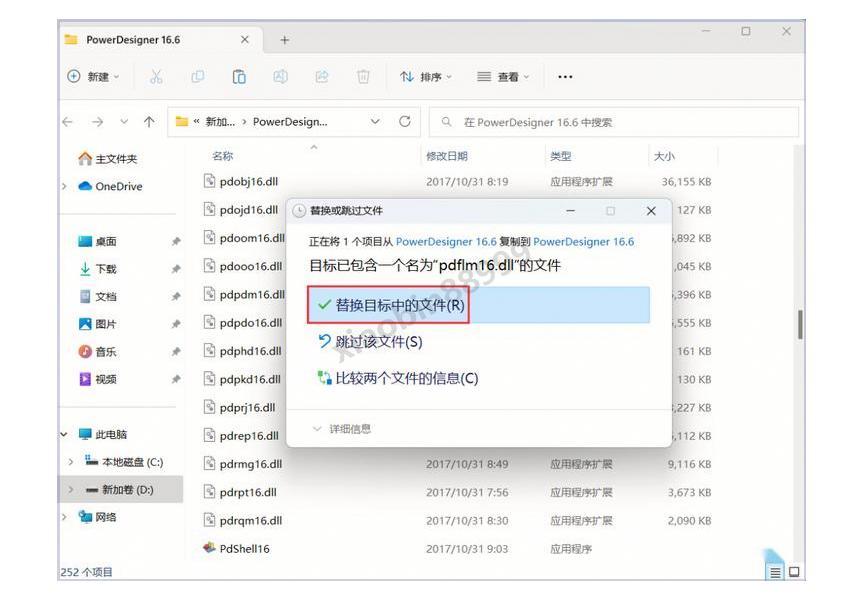This screenshot has height=601, width=864.
Task: Click the 修改日期 column header
Action: [x=447, y=156]
